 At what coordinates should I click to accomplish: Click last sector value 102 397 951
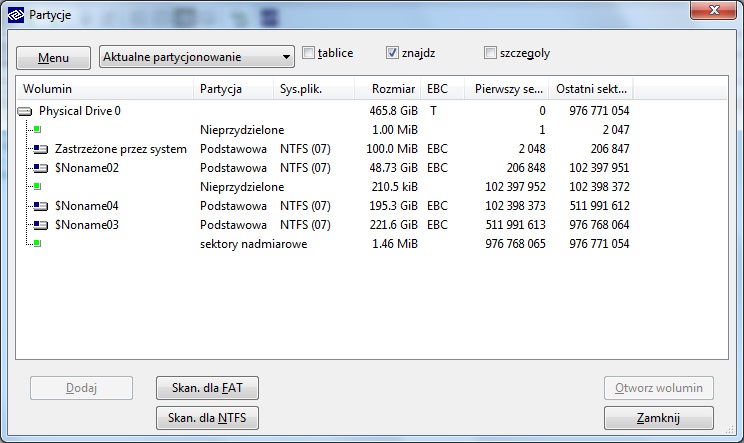(x=599, y=168)
